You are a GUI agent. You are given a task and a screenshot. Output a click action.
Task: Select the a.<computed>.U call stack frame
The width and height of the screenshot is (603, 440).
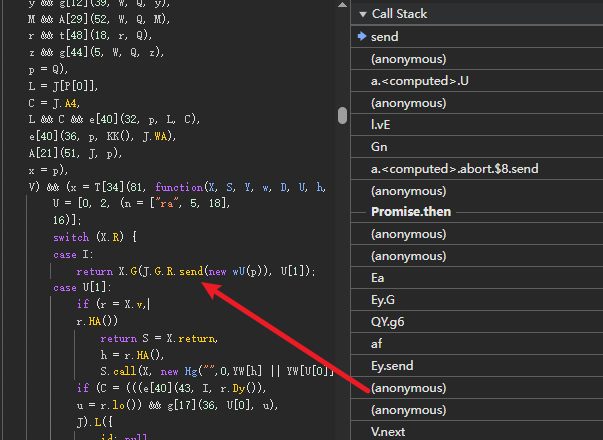(x=477, y=81)
